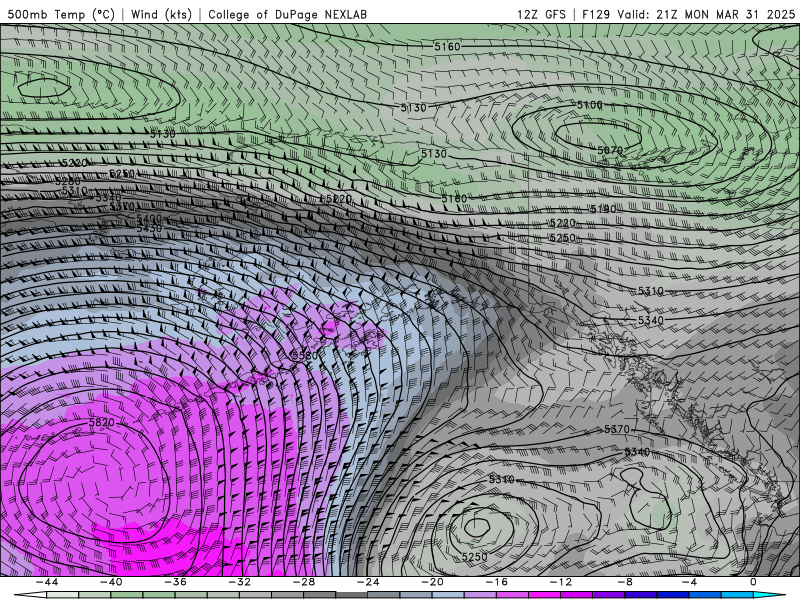
Task: Click 'College of DuPage NEXLAB' header text
Action: (x=287, y=14)
